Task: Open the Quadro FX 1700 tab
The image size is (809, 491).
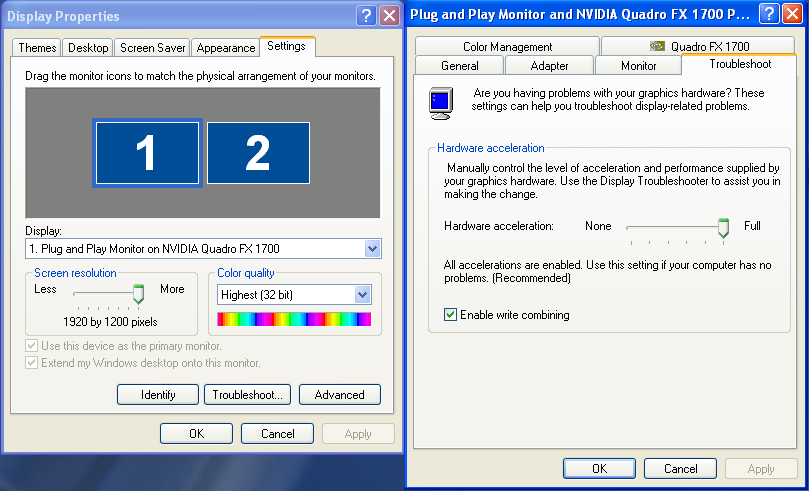Action: point(698,47)
